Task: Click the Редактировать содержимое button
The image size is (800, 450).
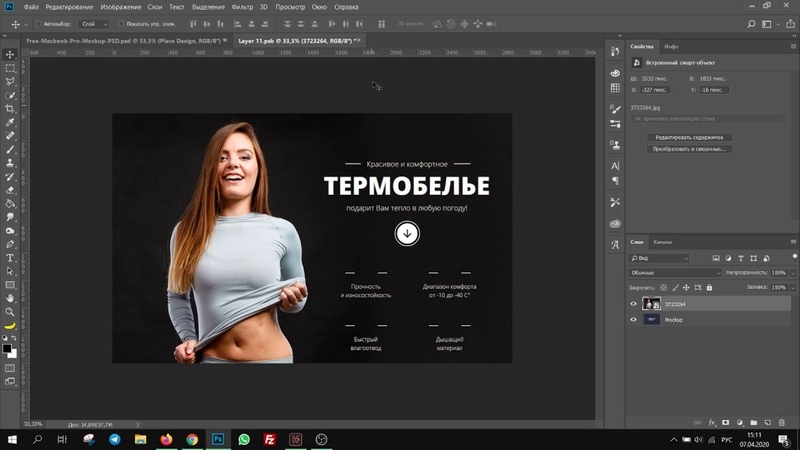Action: point(688,137)
